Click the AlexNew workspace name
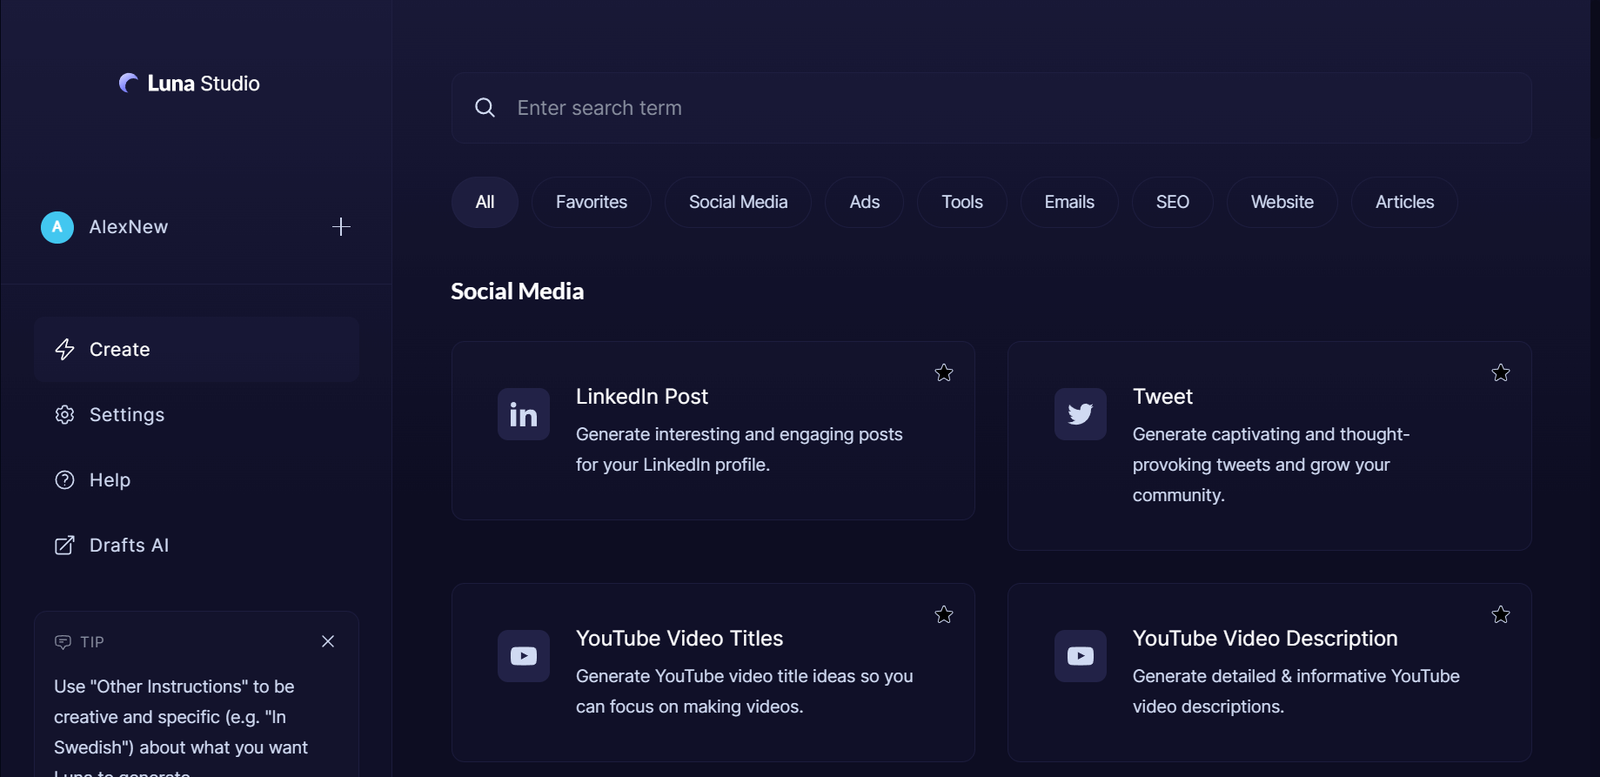Screen dimensions: 1600x777 click(129, 227)
